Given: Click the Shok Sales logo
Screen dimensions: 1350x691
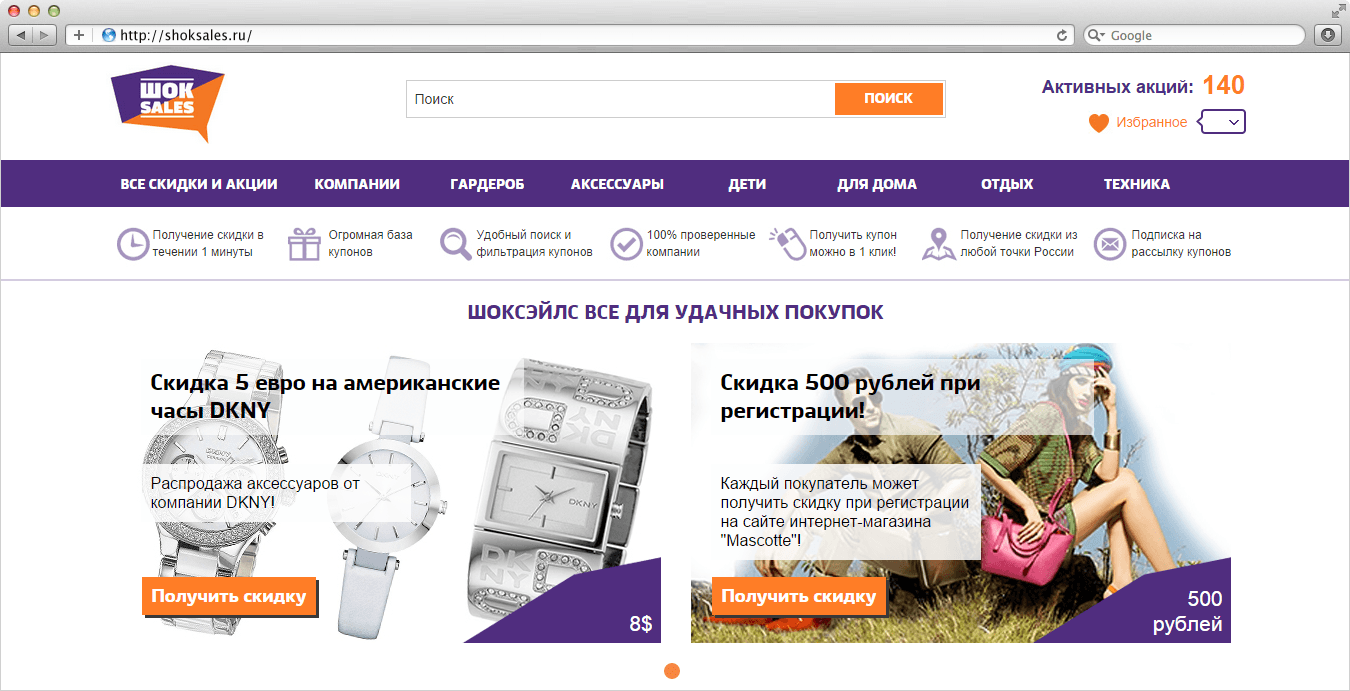Looking at the screenshot, I should 167,103.
